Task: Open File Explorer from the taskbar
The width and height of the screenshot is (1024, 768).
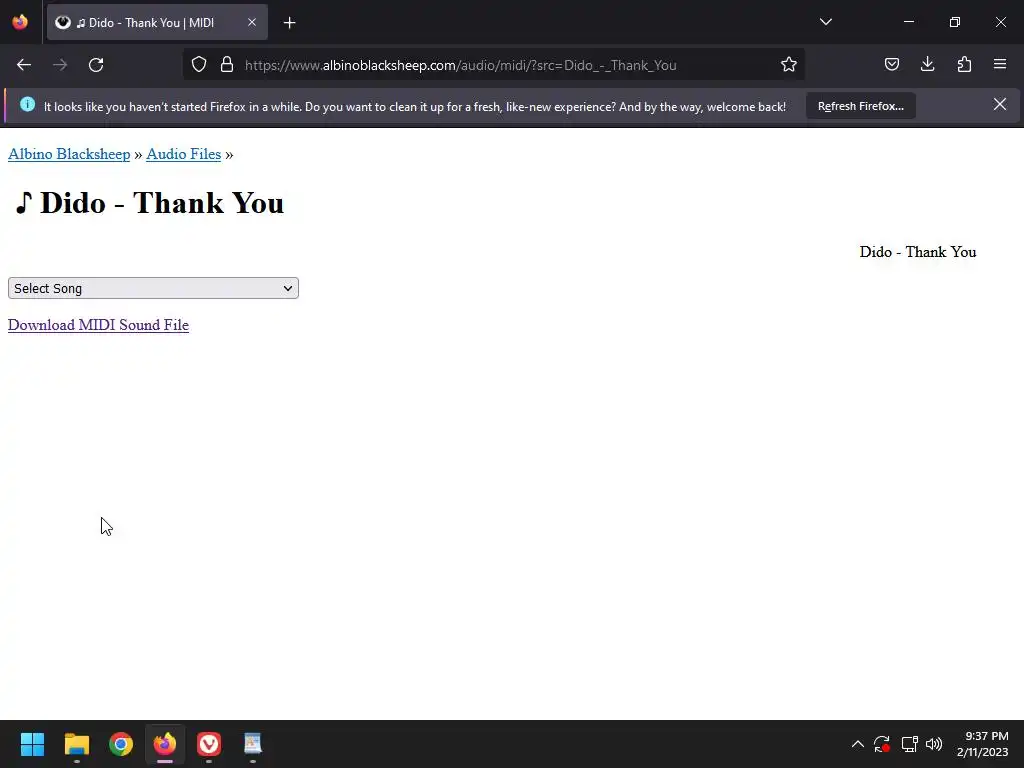Action: click(x=76, y=744)
